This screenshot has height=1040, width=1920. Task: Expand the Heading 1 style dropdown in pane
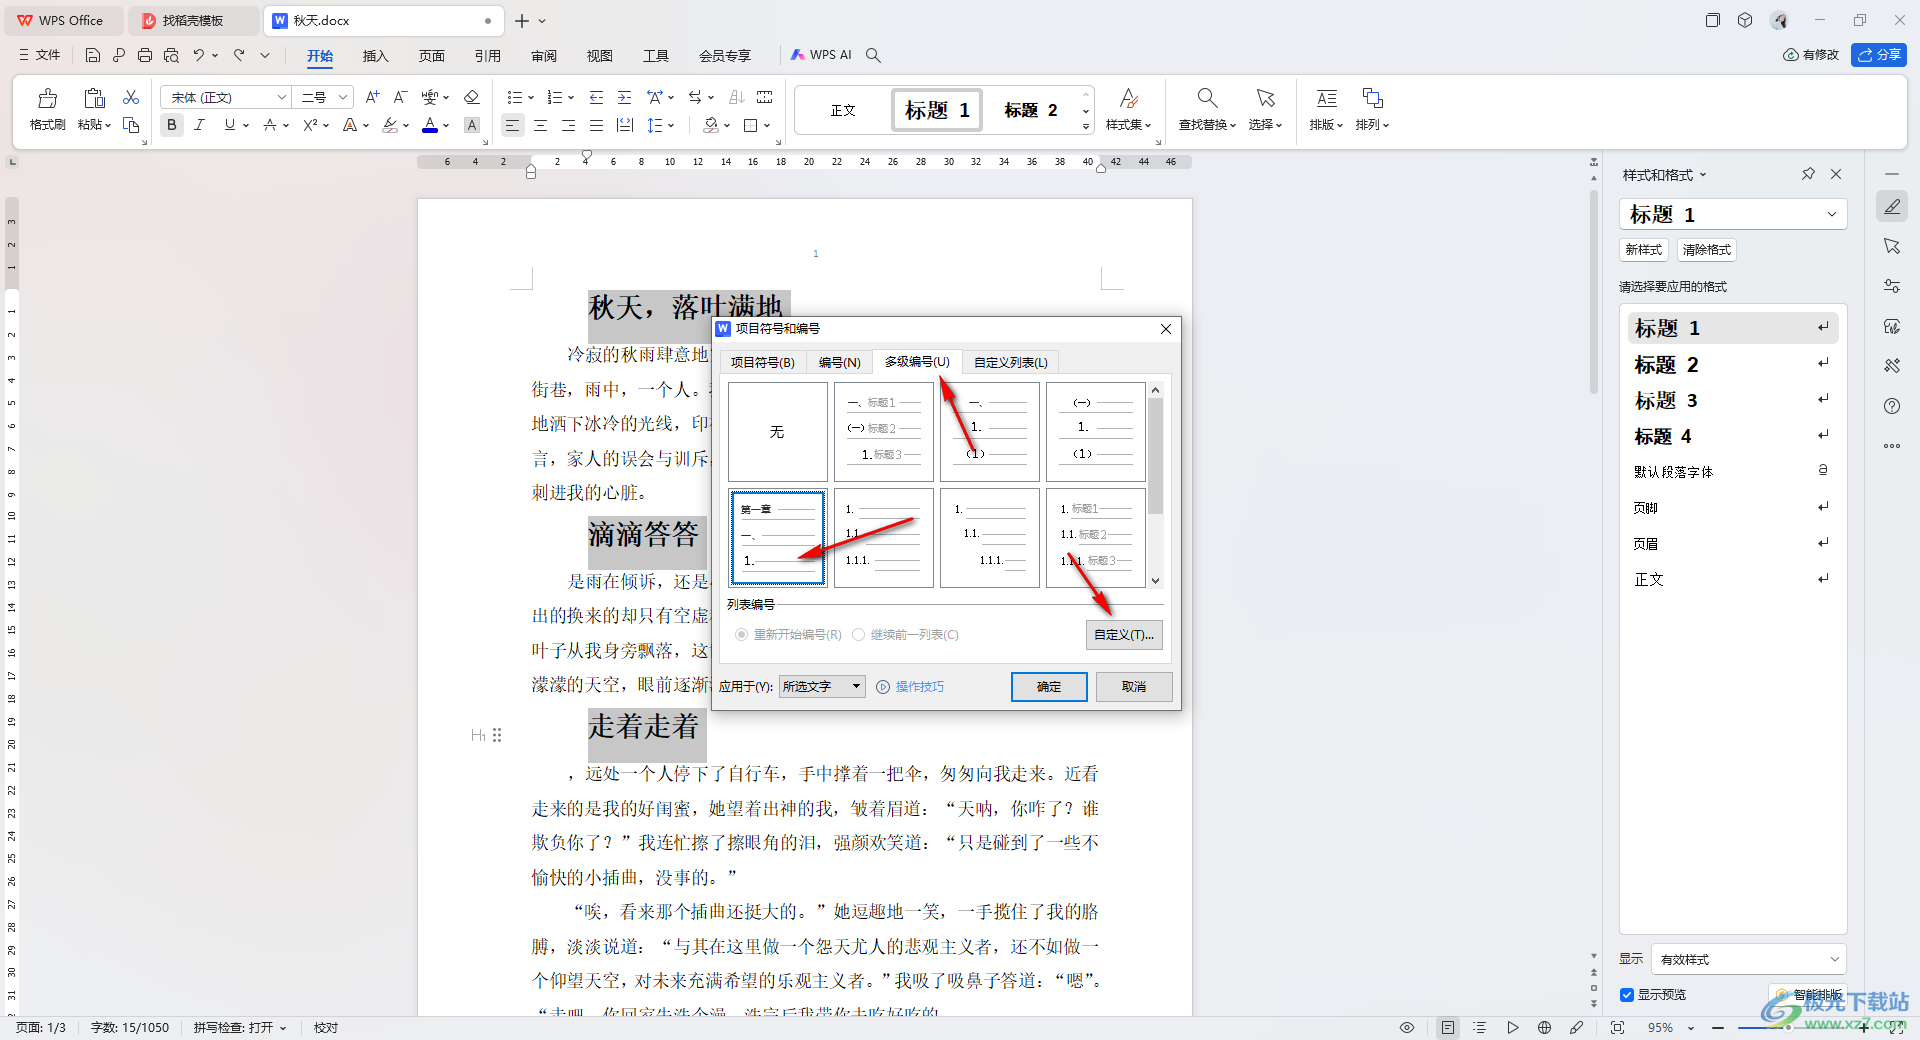point(1832,214)
